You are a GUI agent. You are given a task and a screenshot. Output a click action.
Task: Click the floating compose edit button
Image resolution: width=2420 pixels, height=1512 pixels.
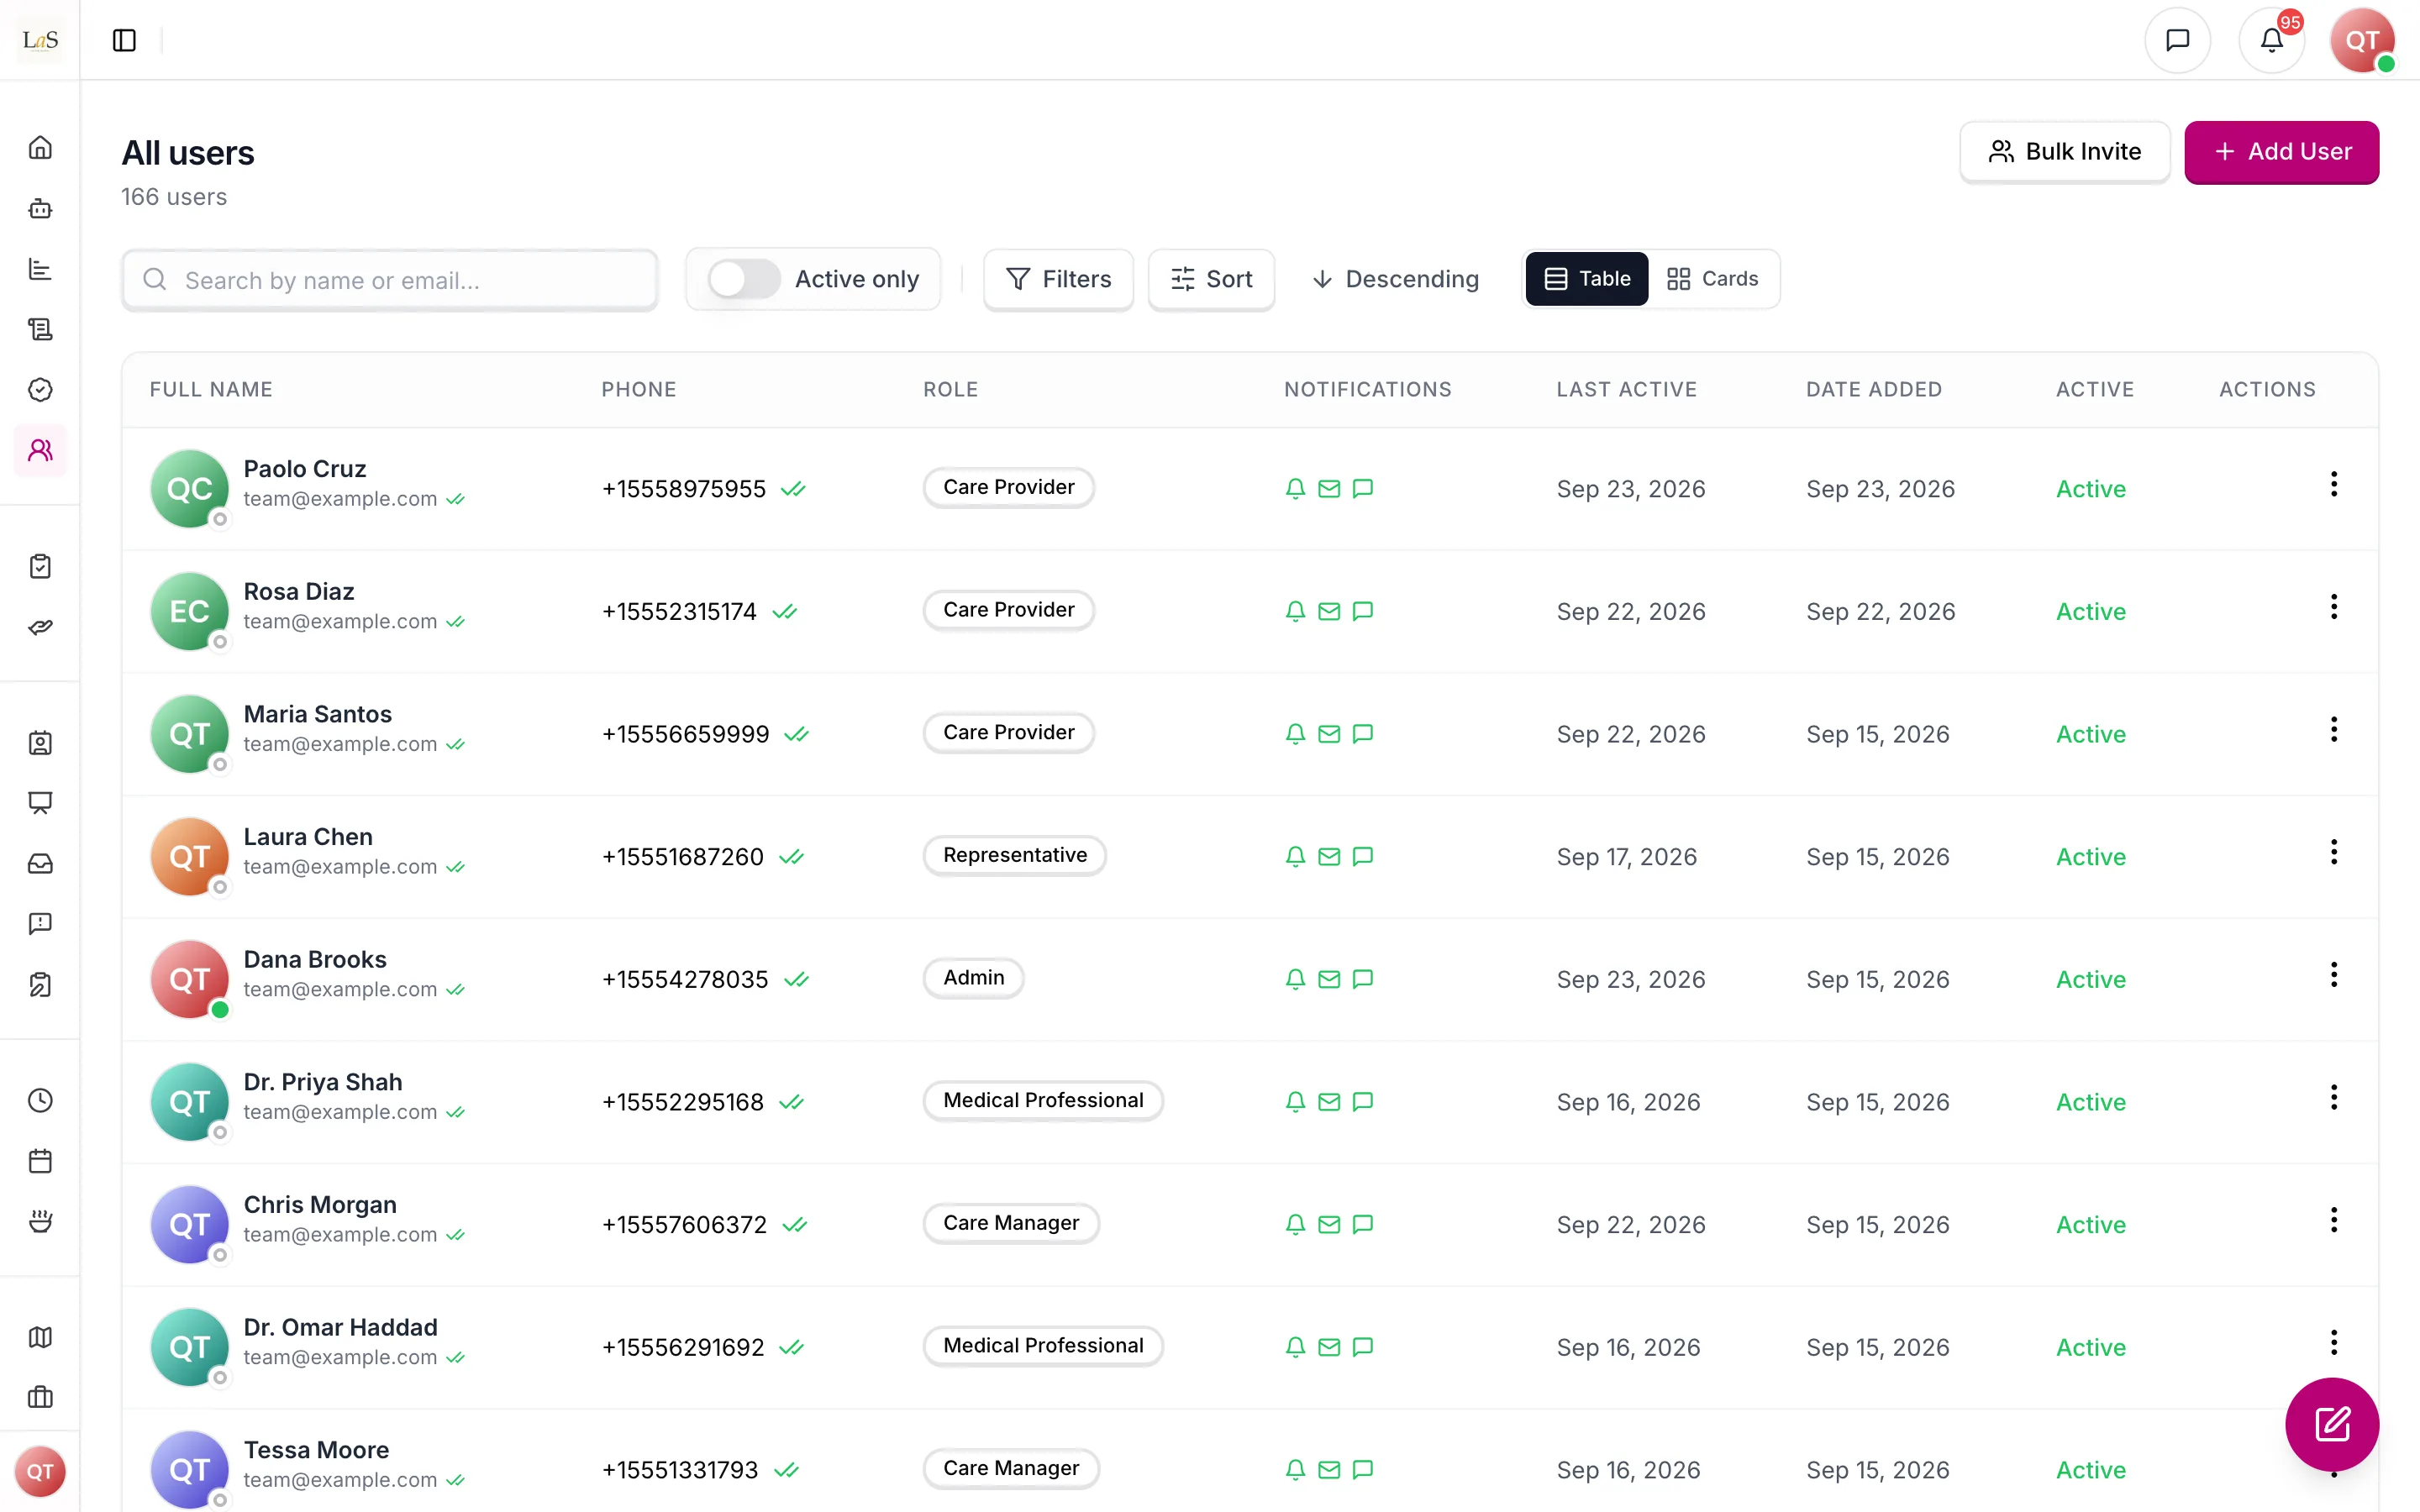point(2332,1424)
